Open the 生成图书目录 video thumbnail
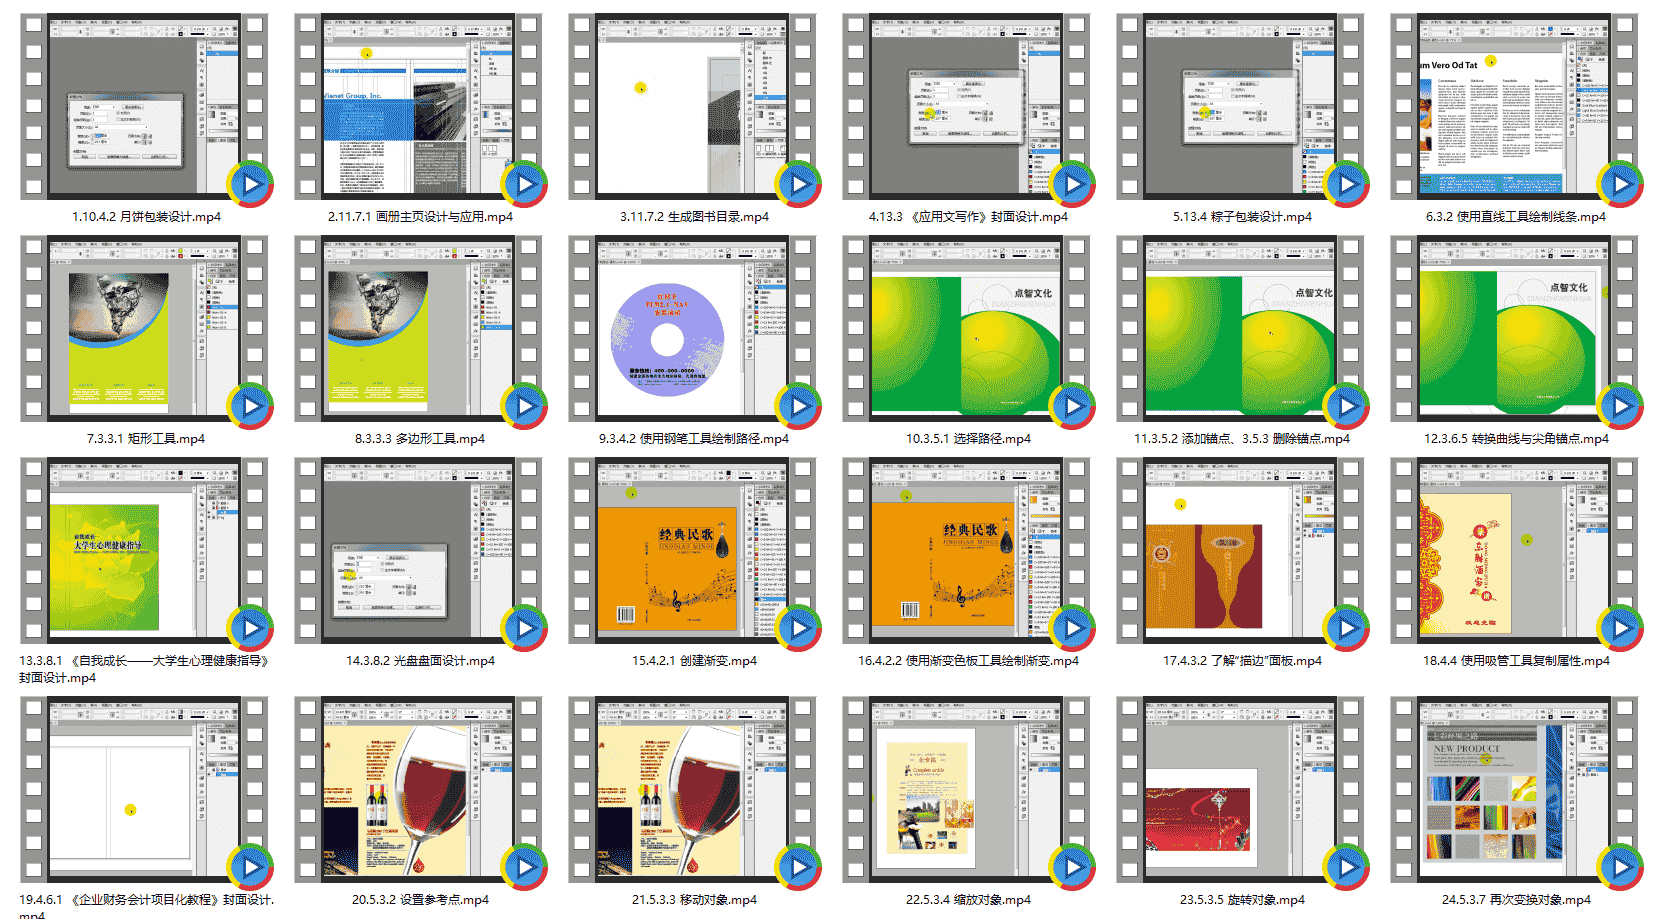This screenshot has width=1654, height=919. point(693,106)
